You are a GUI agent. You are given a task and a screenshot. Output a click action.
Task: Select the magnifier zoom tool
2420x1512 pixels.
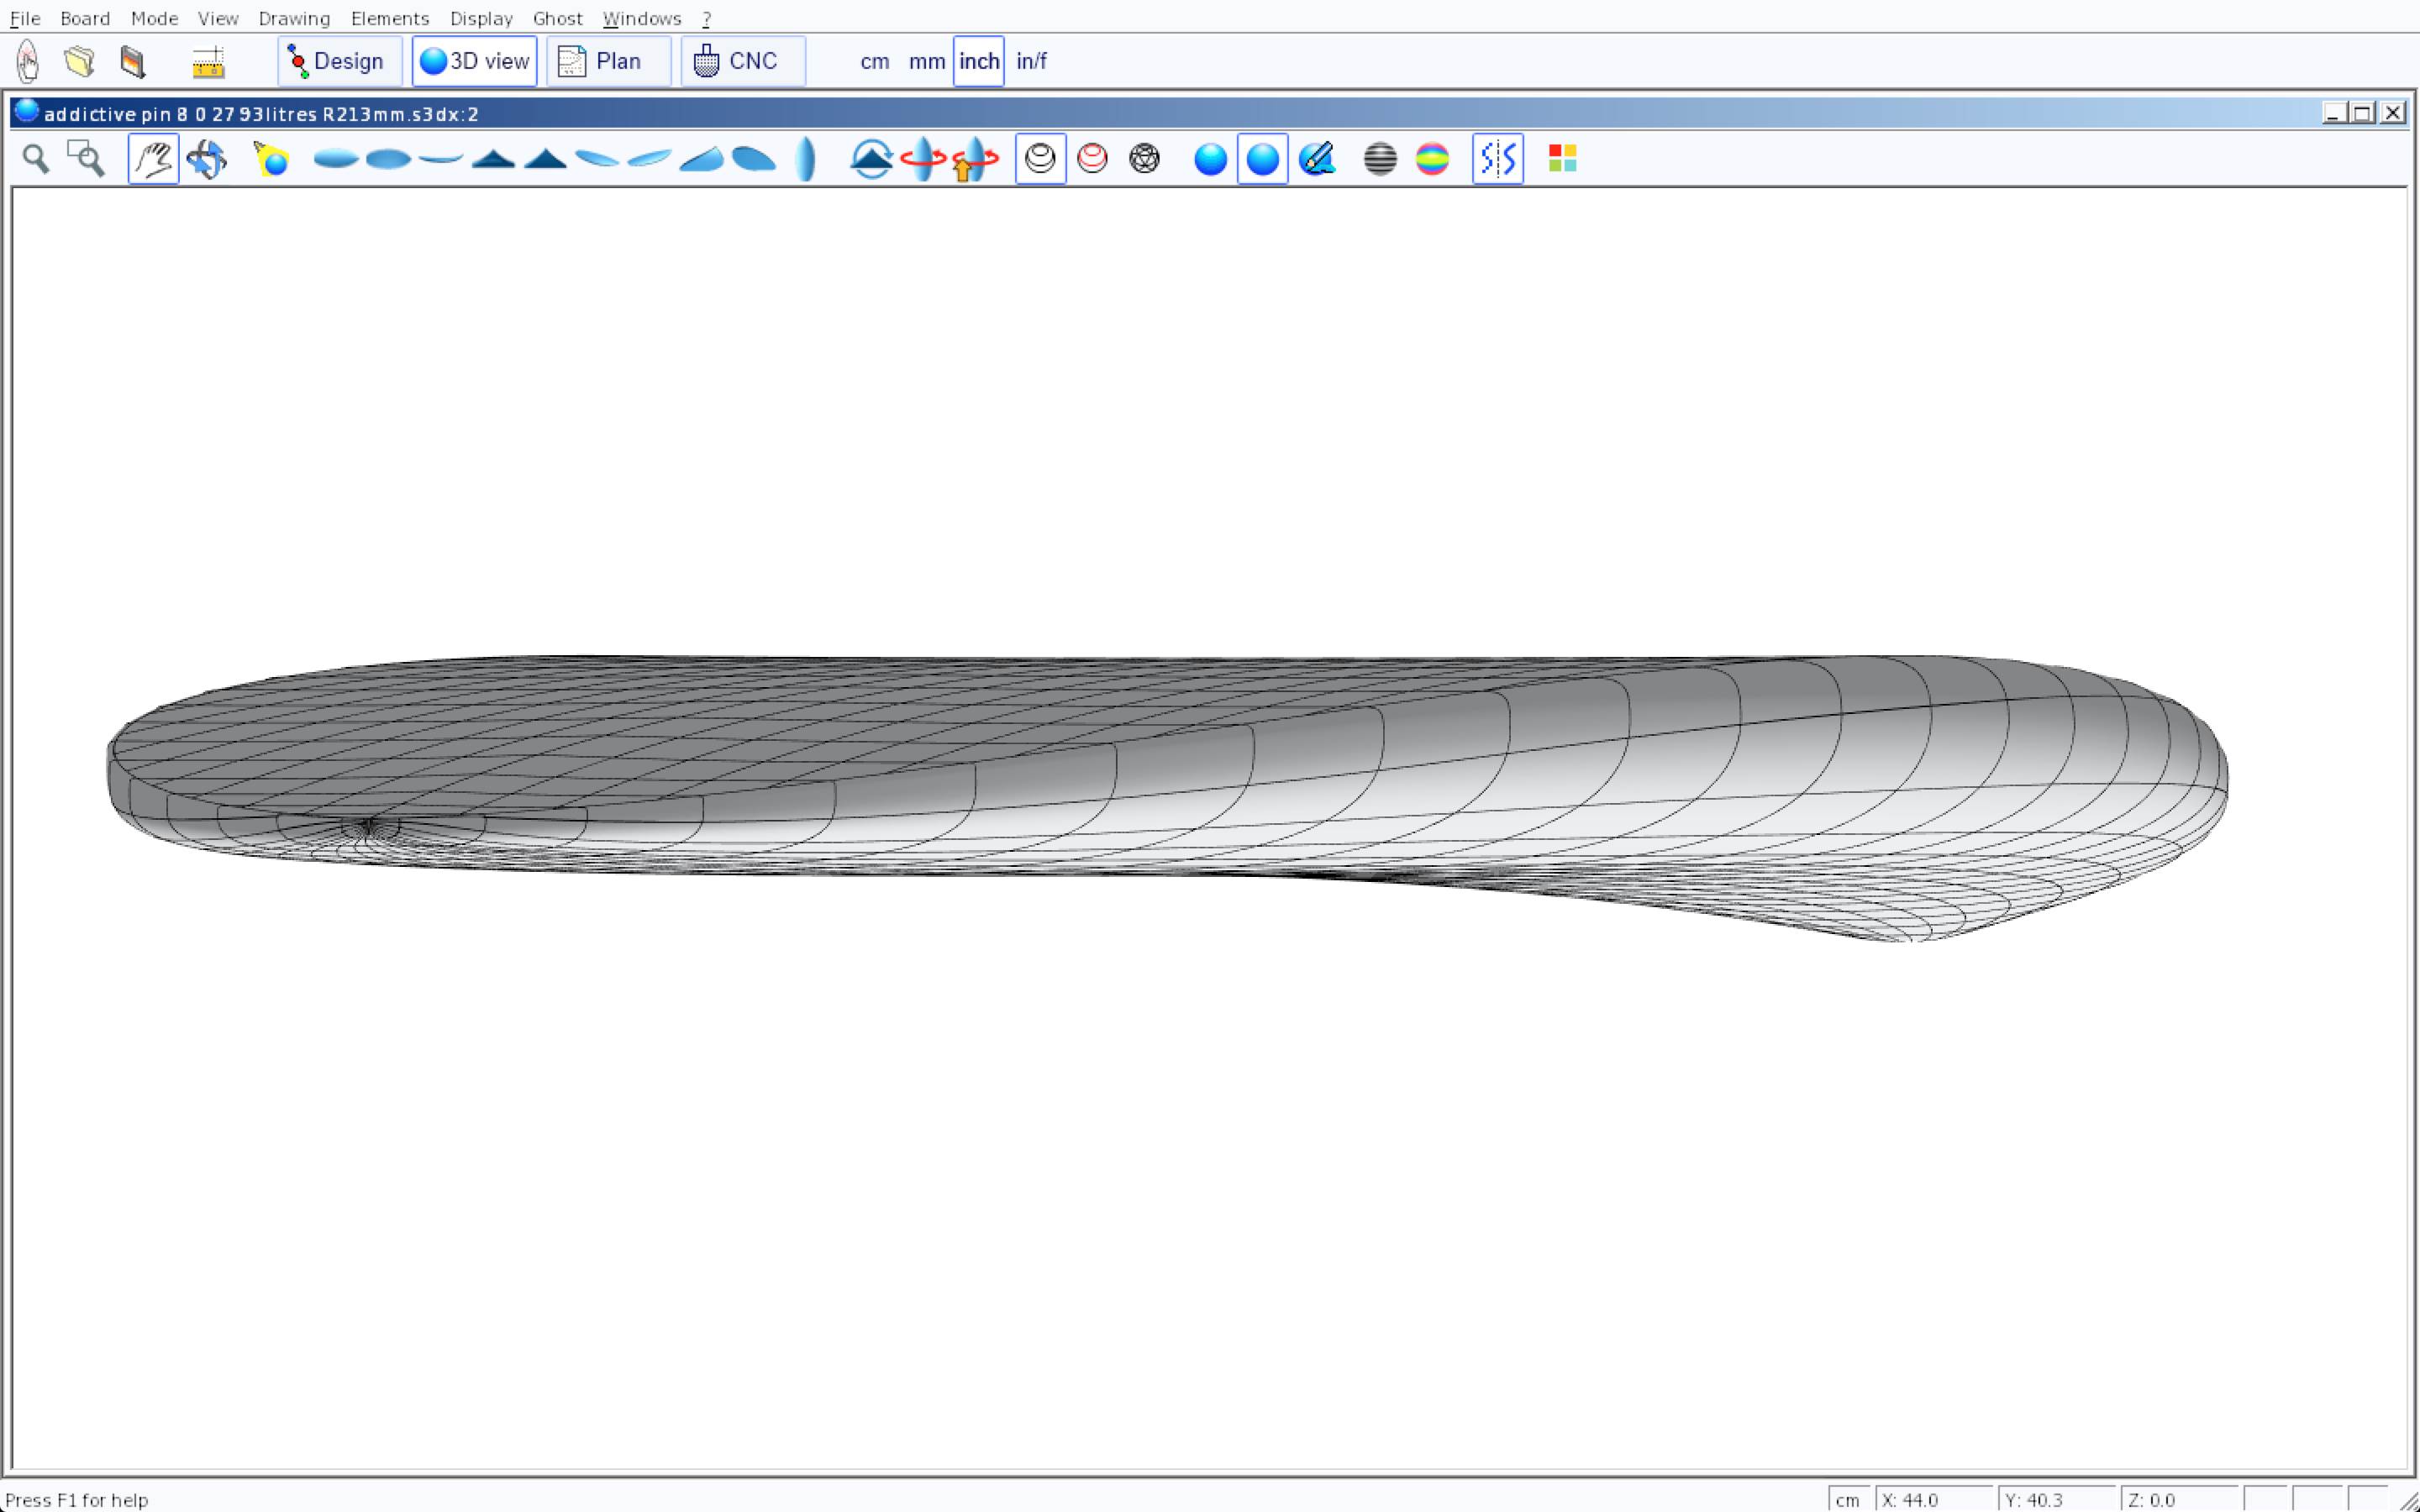(x=36, y=159)
